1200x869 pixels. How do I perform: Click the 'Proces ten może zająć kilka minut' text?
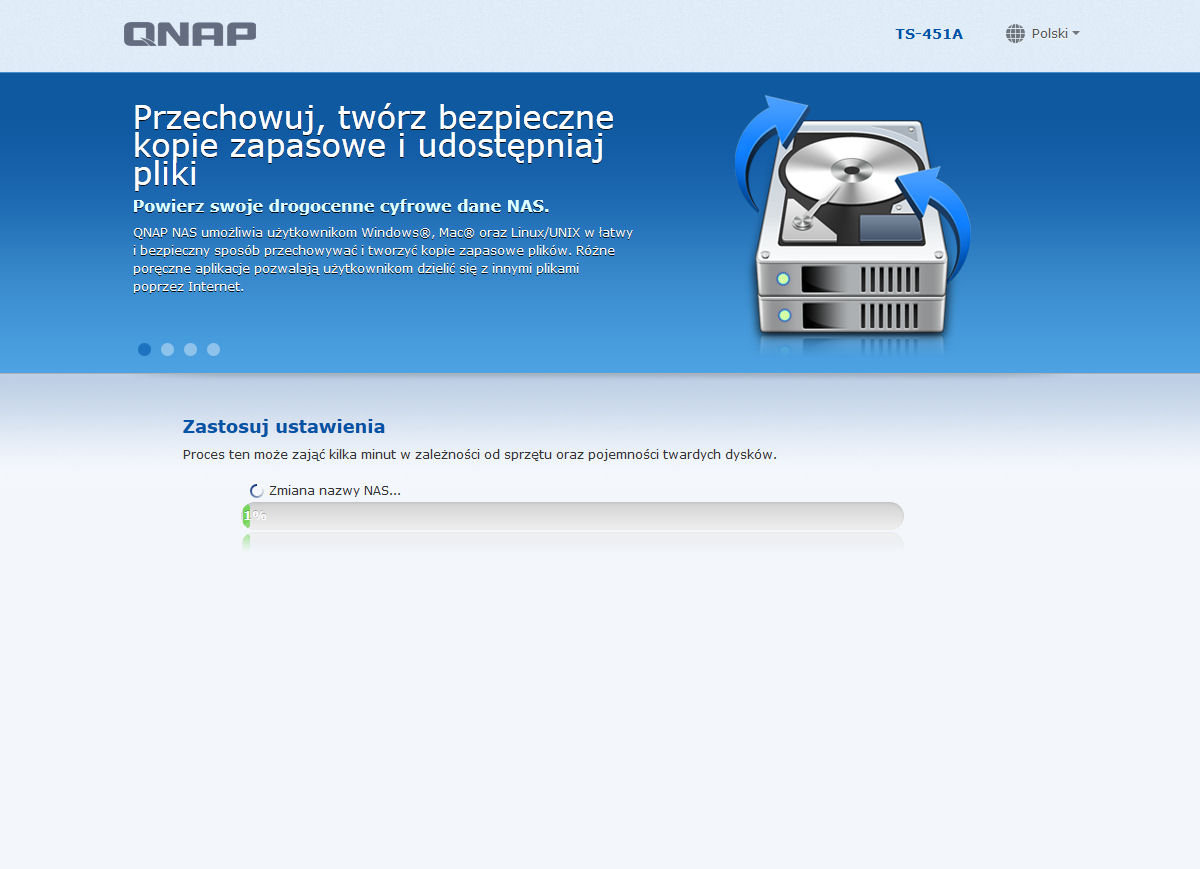click(480, 455)
